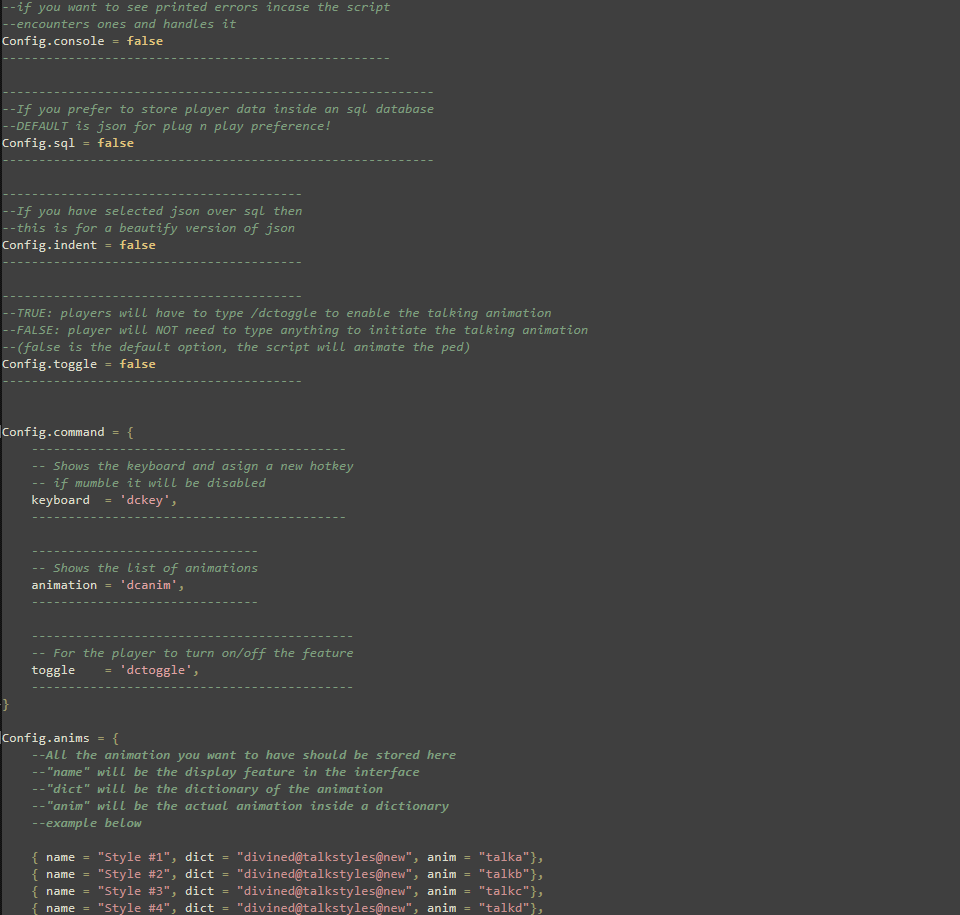Click the "Style #1" name string
The width and height of the screenshot is (960, 915).
[x=133, y=857]
